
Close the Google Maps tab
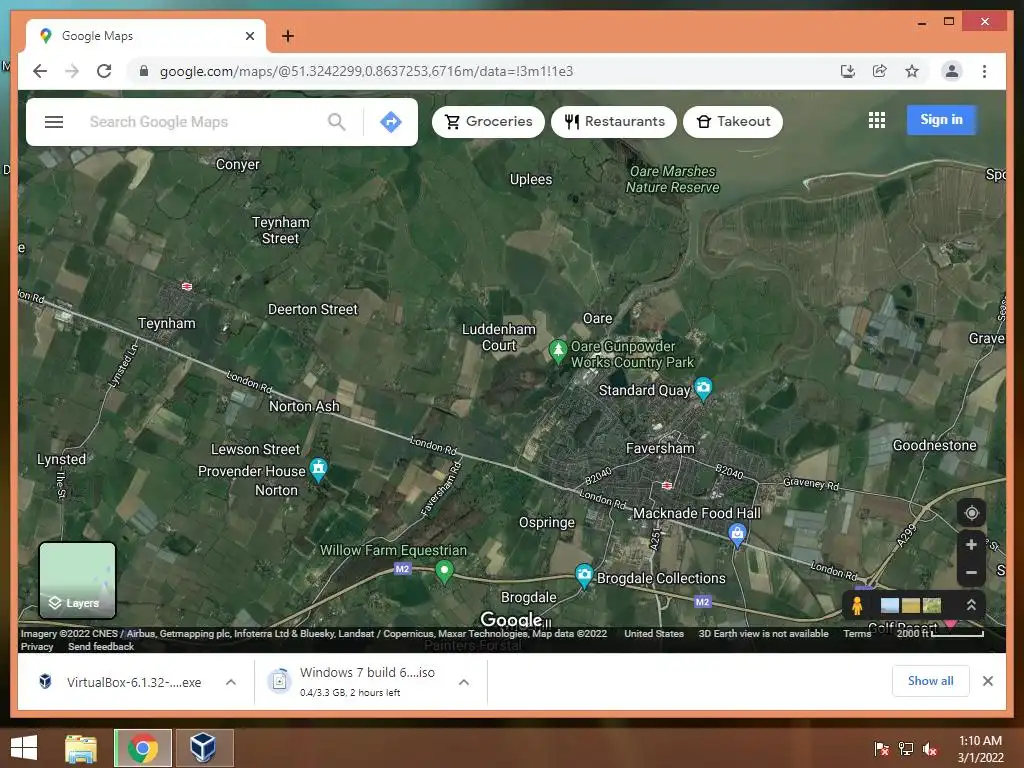click(249, 36)
